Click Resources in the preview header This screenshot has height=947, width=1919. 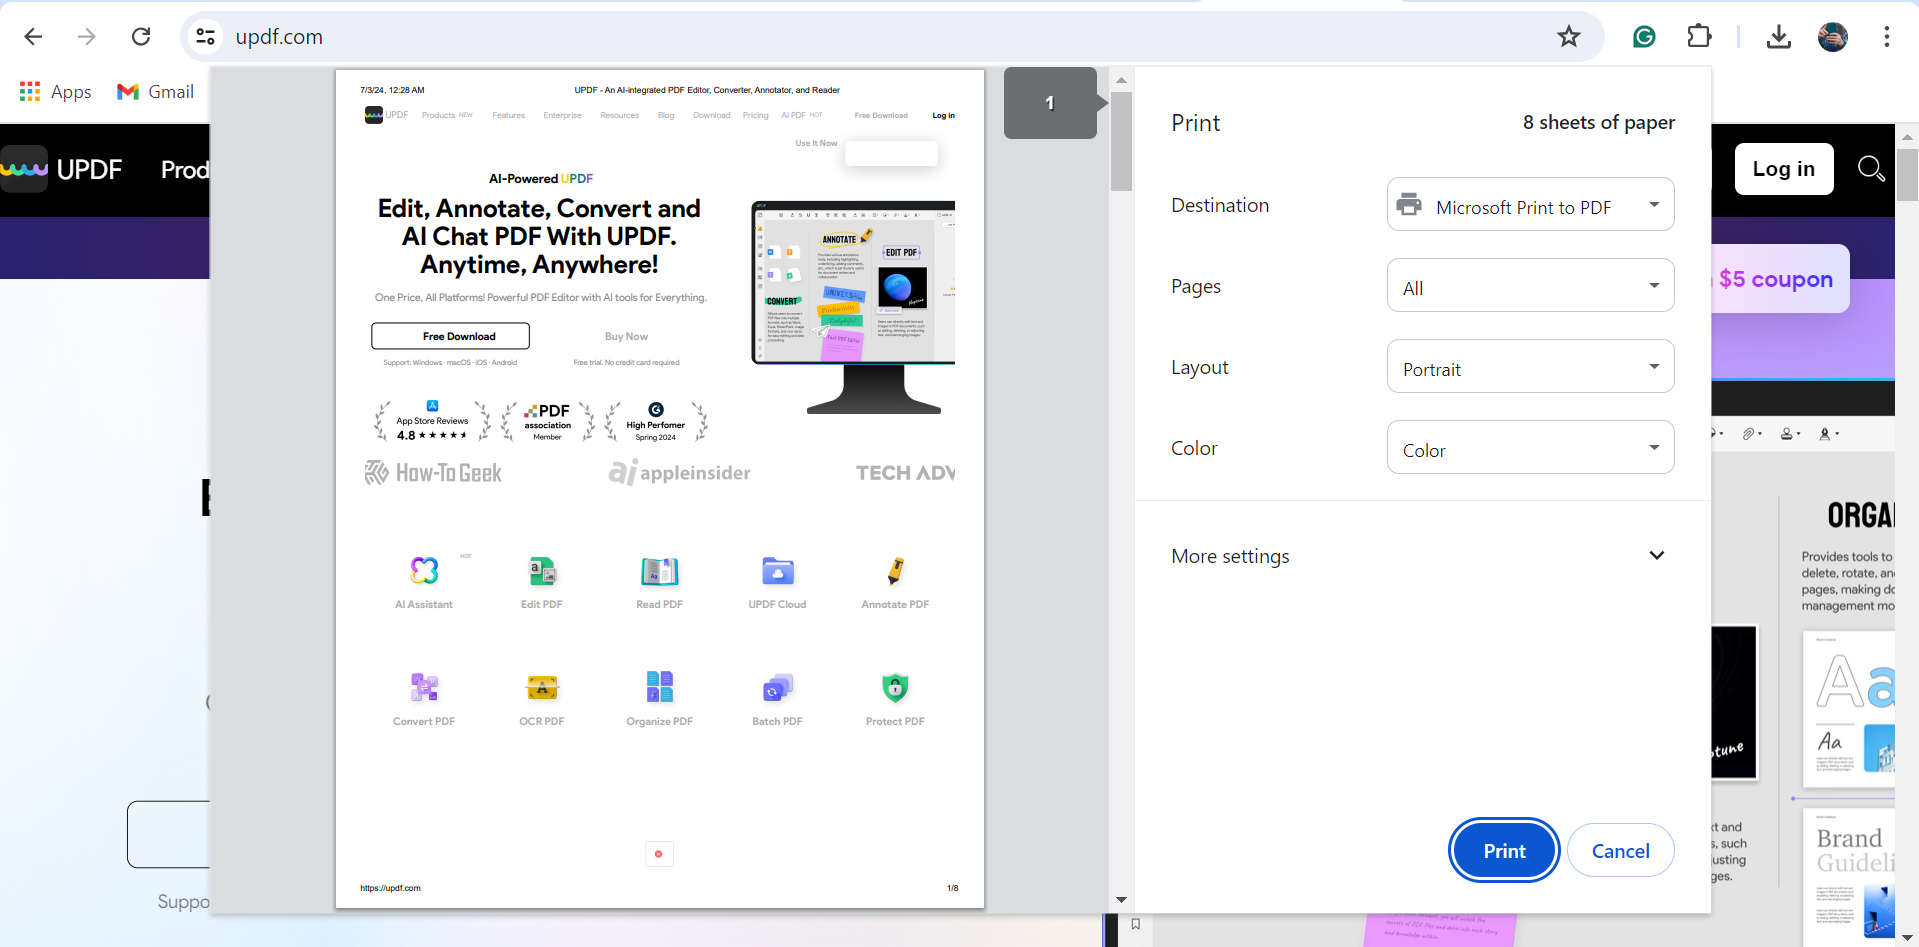click(619, 115)
